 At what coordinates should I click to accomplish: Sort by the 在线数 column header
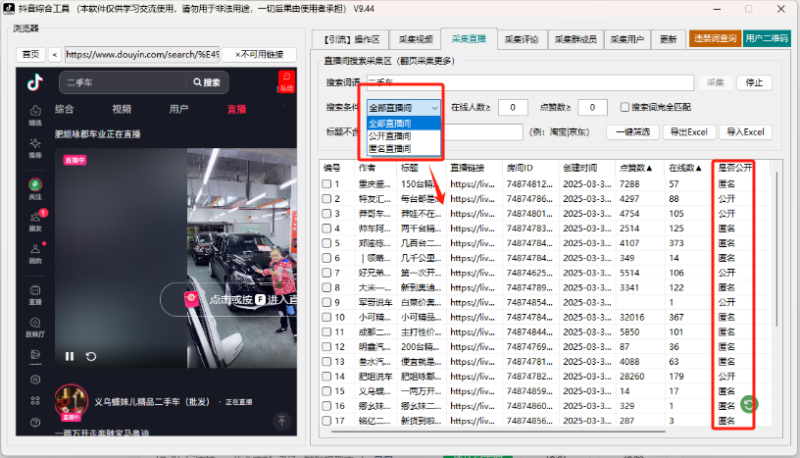coord(685,168)
